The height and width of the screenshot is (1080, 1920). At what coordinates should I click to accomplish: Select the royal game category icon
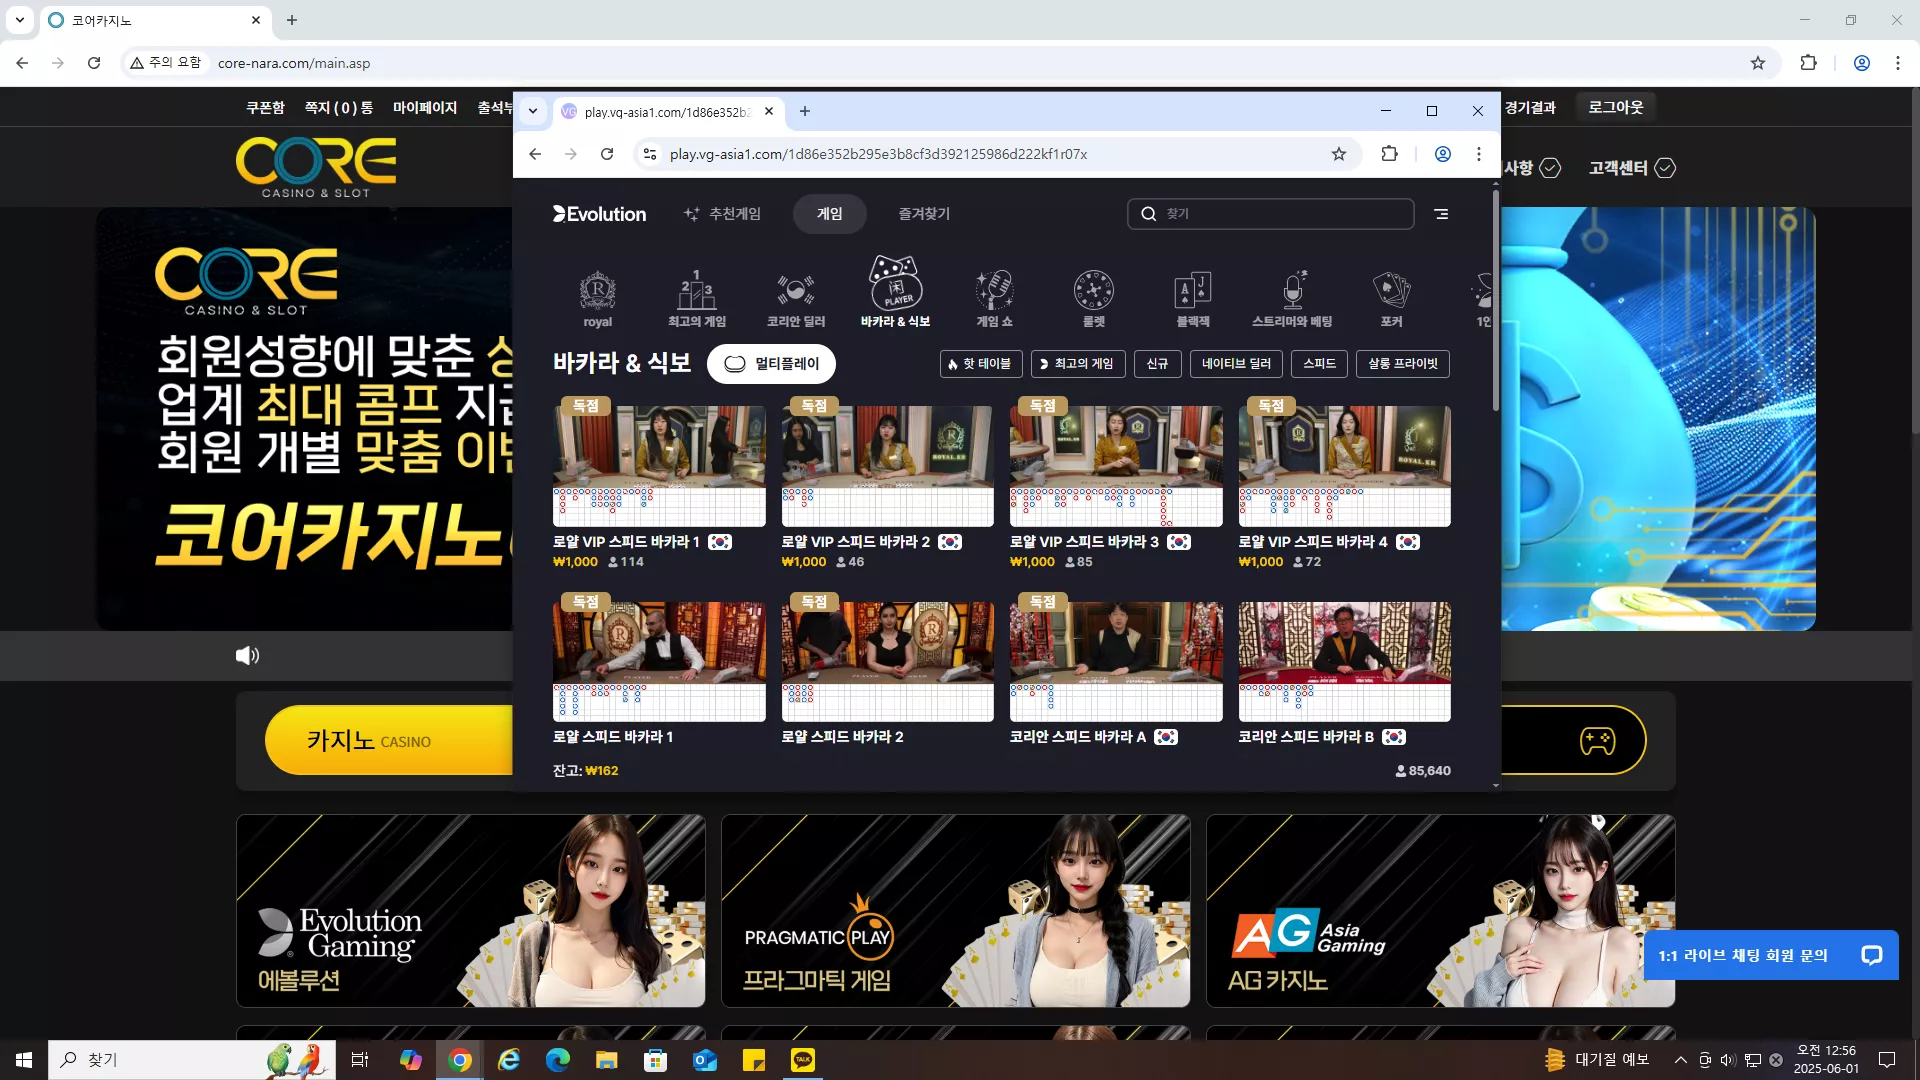point(597,298)
